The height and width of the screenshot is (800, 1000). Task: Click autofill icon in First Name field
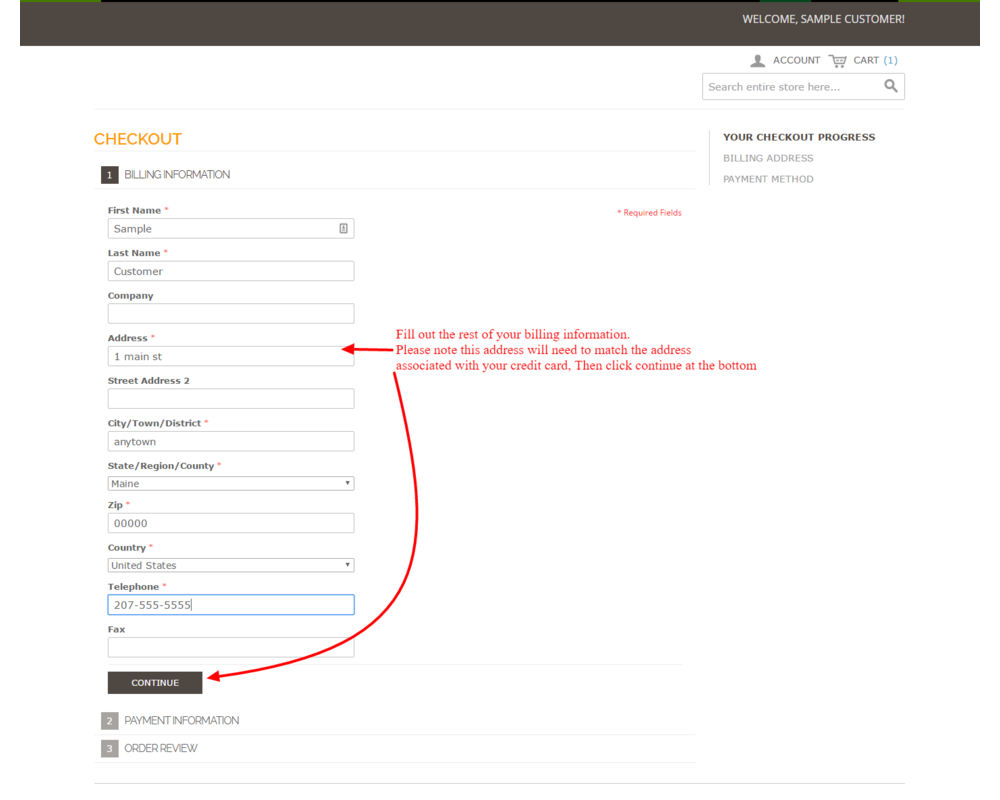(x=343, y=229)
